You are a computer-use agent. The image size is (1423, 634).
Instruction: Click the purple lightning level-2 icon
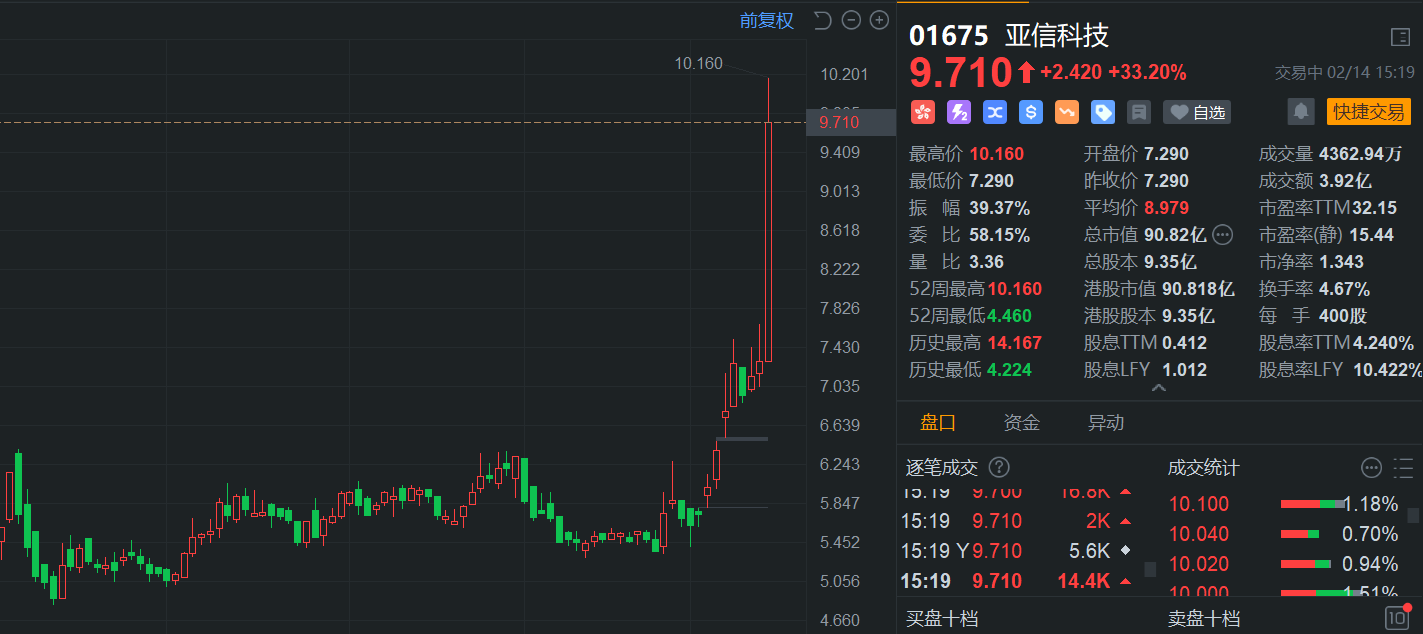click(958, 112)
